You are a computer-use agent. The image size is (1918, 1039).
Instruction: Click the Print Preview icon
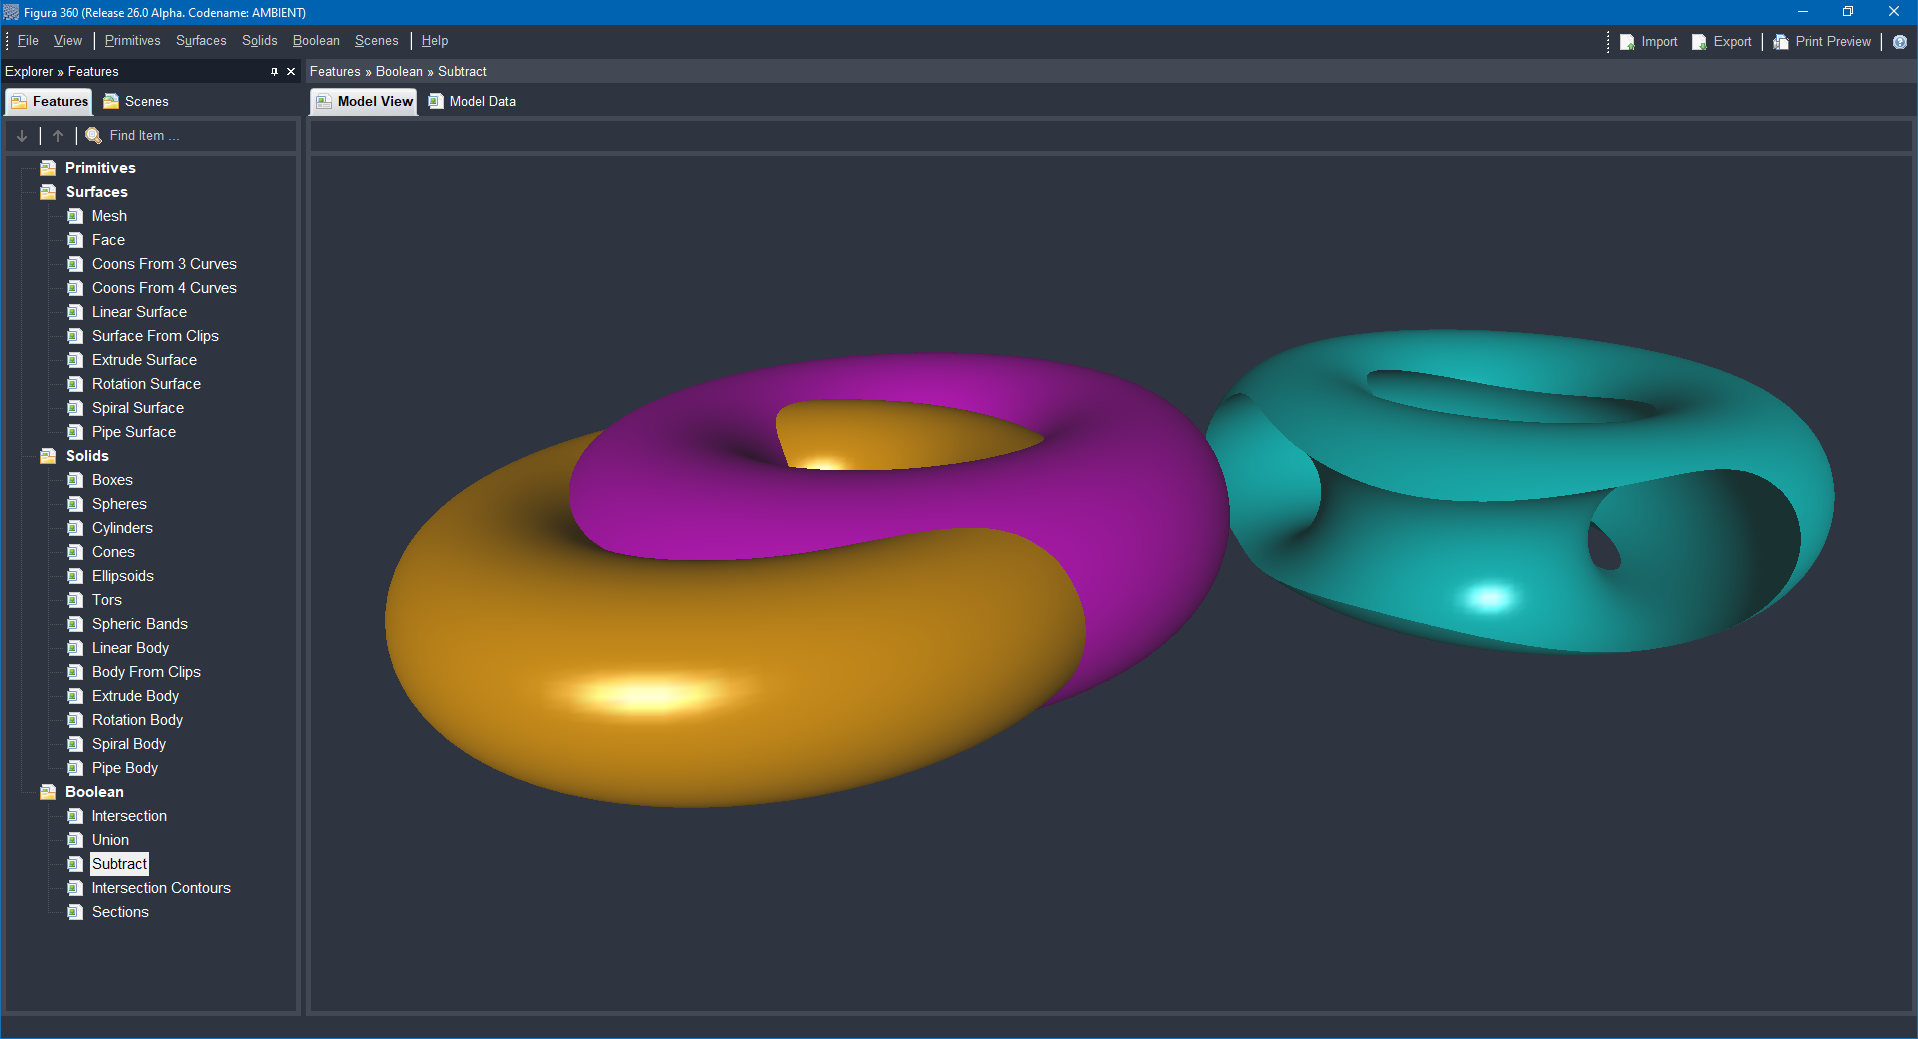coord(1780,41)
